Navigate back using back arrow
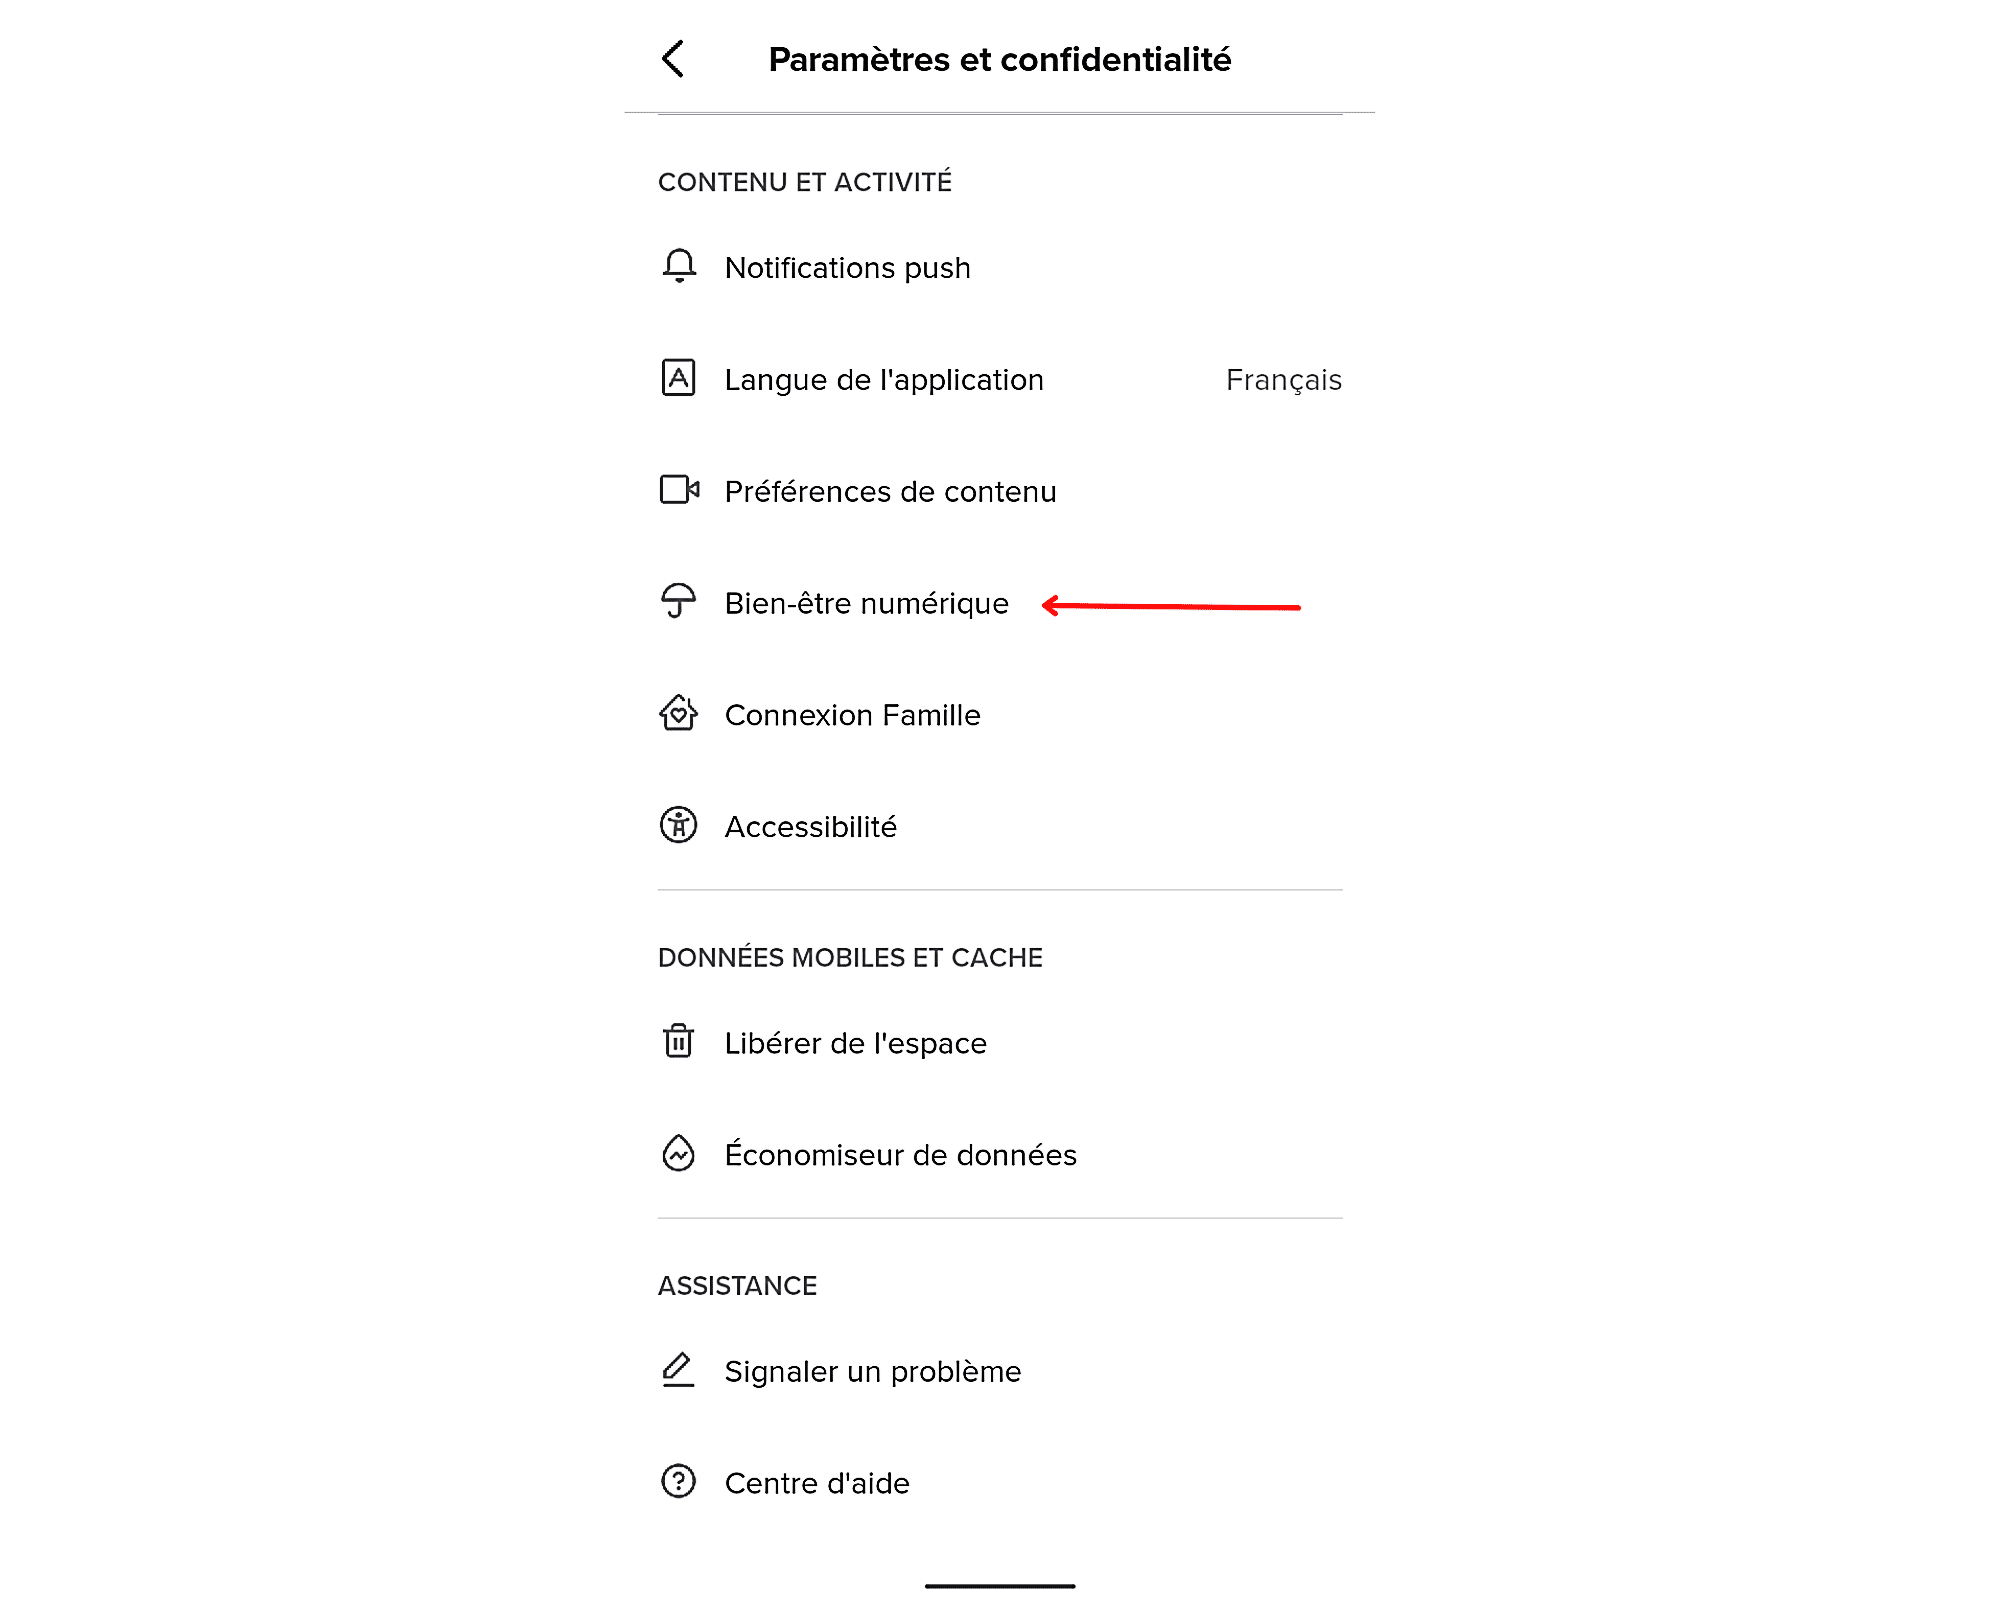Image resolution: width=2000 pixels, height=1600 pixels. tap(673, 57)
